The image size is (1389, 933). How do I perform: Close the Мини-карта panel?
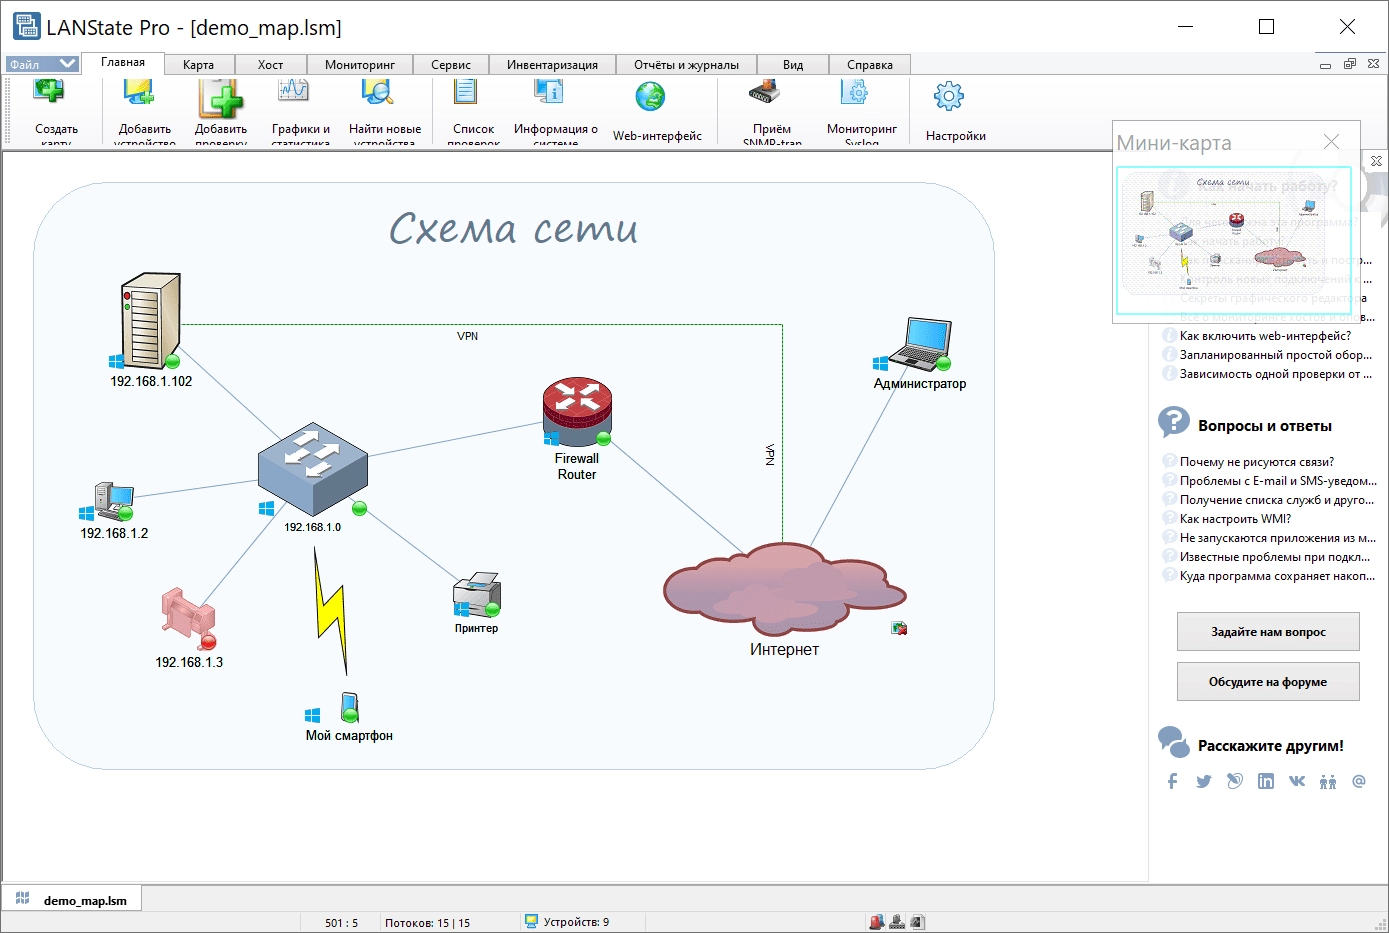point(1331,142)
